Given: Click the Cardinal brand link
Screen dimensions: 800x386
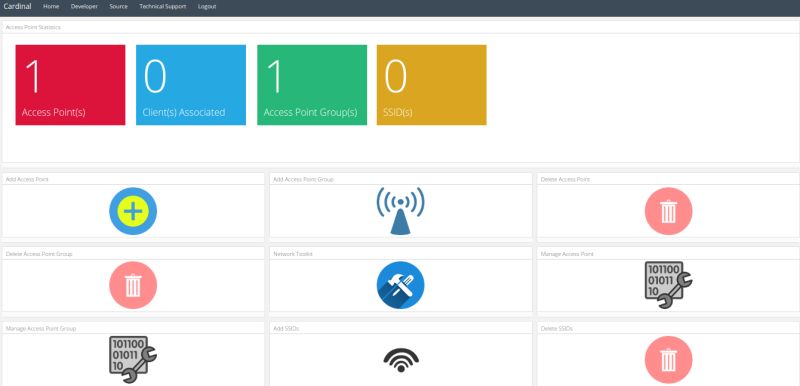Looking at the screenshot, I should pos(17,7).
